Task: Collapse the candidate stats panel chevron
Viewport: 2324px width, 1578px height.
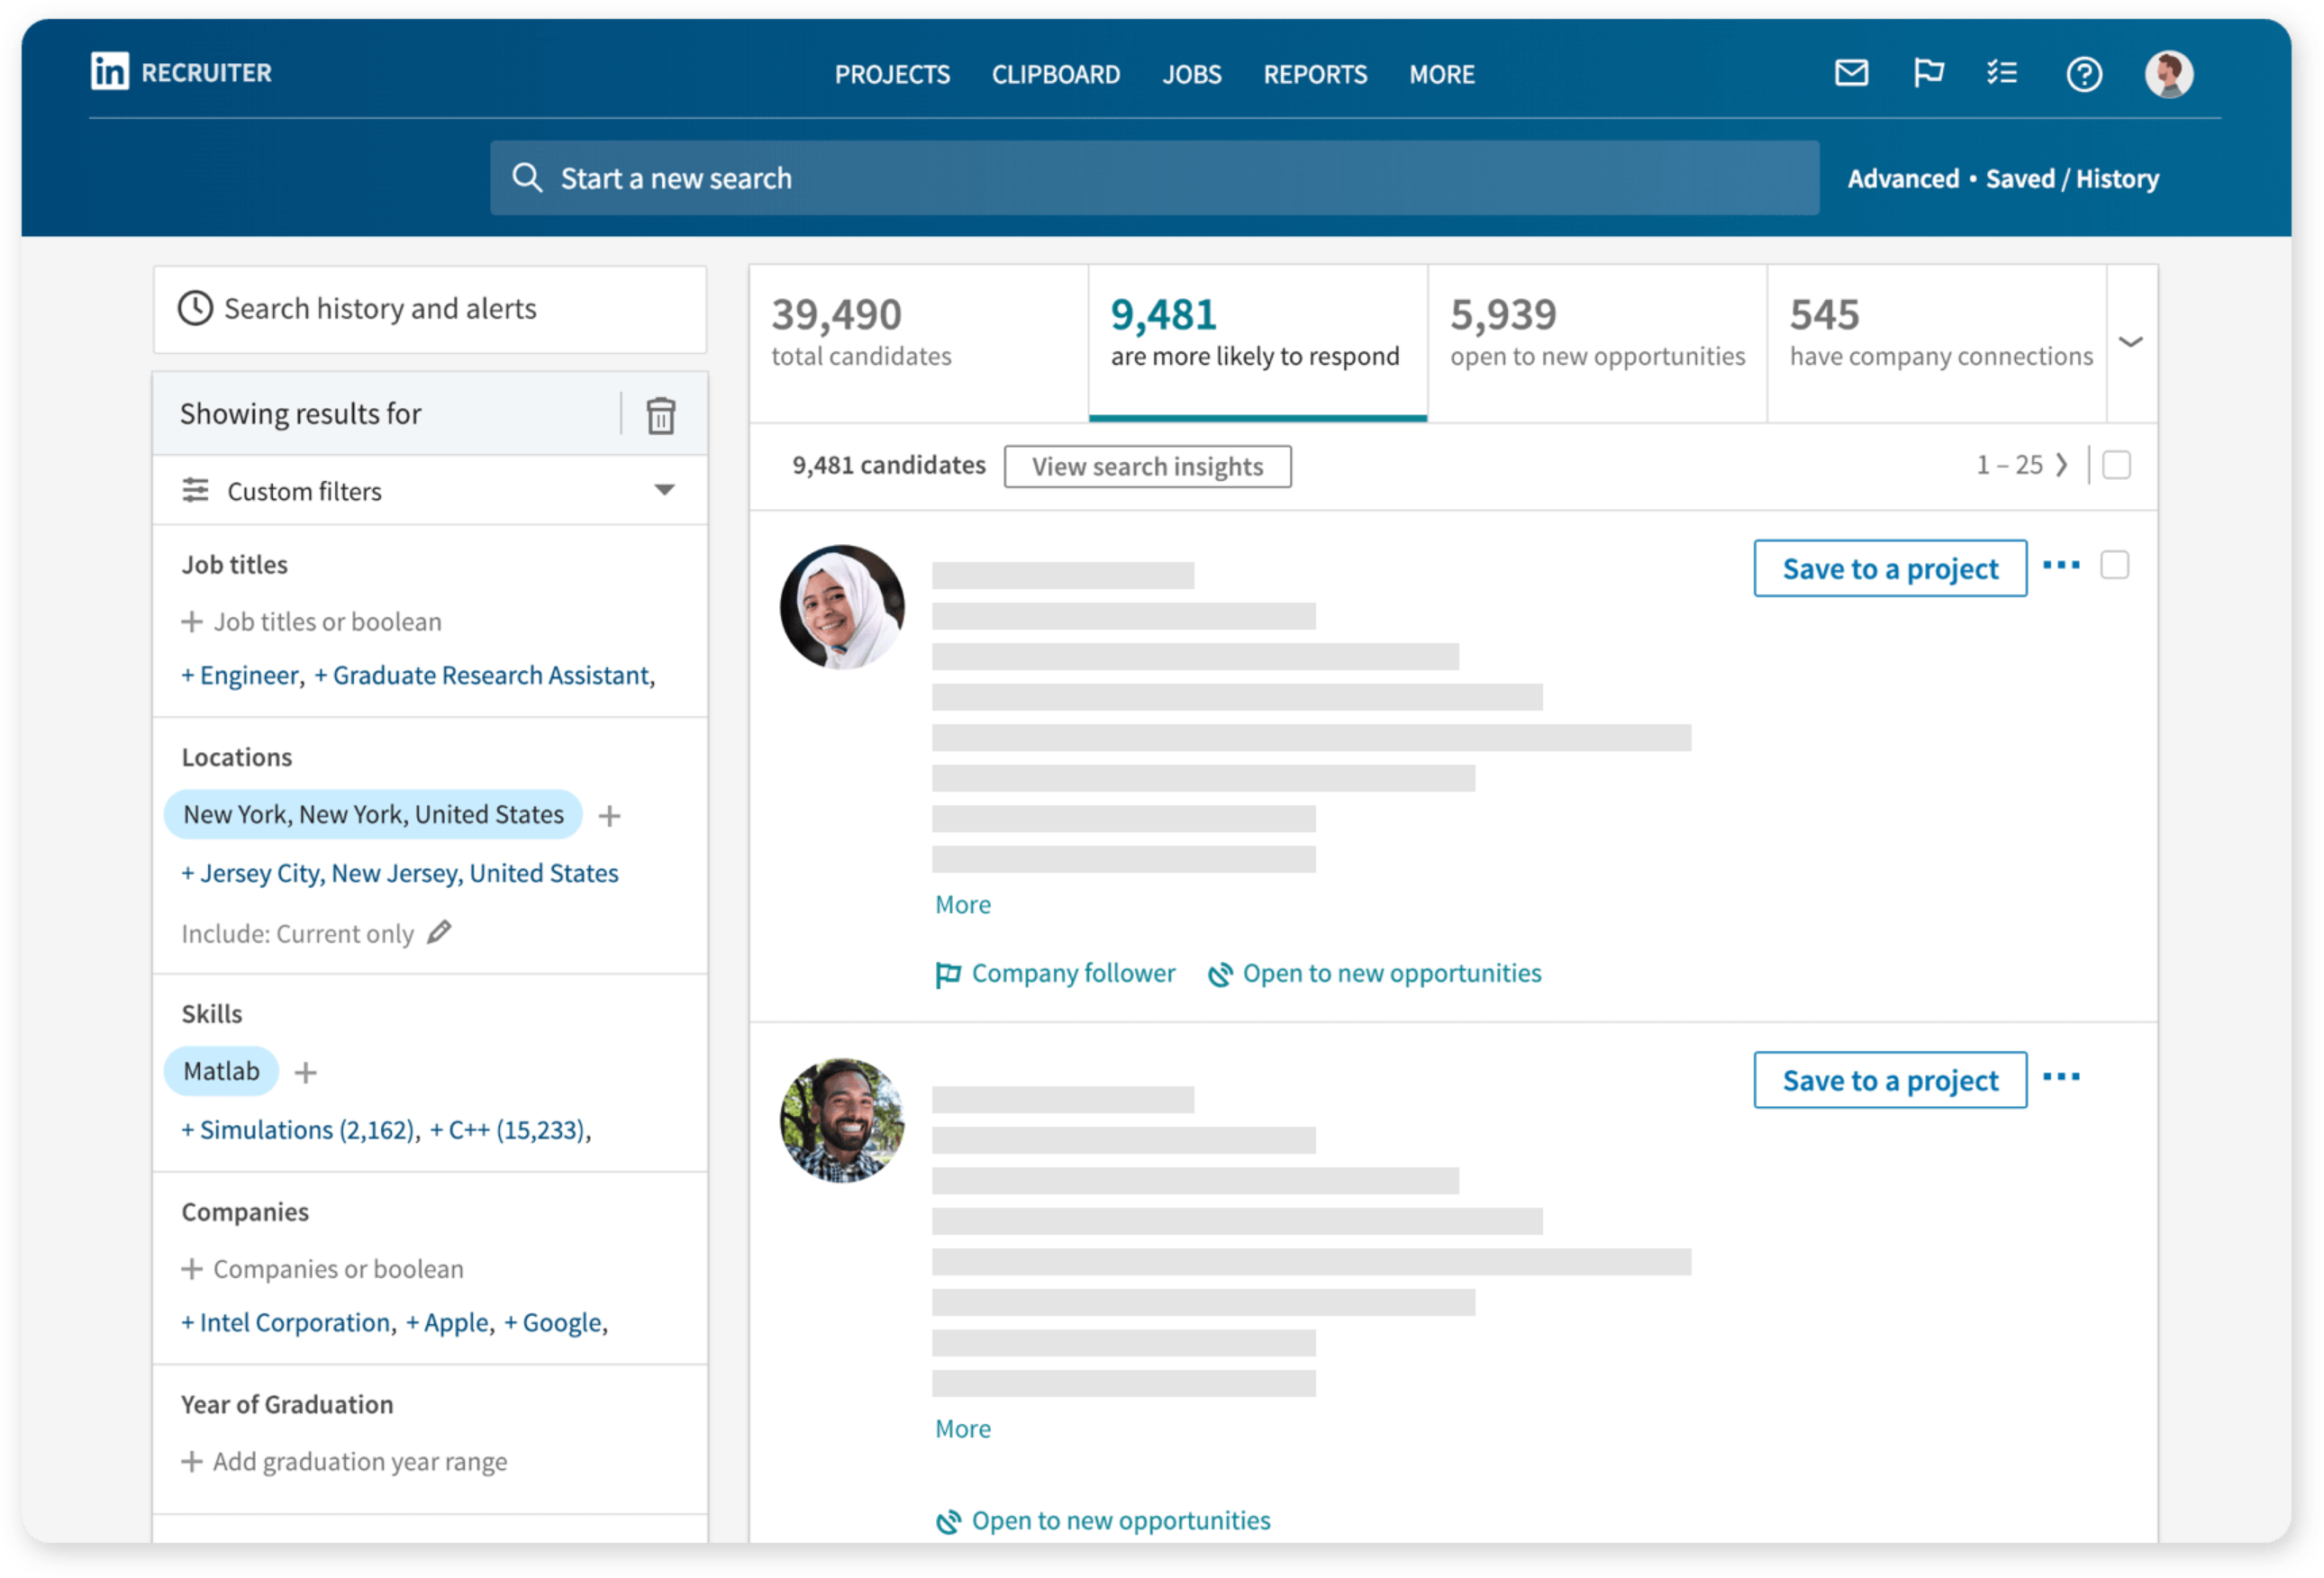Action: click(x=2132, y=341)
